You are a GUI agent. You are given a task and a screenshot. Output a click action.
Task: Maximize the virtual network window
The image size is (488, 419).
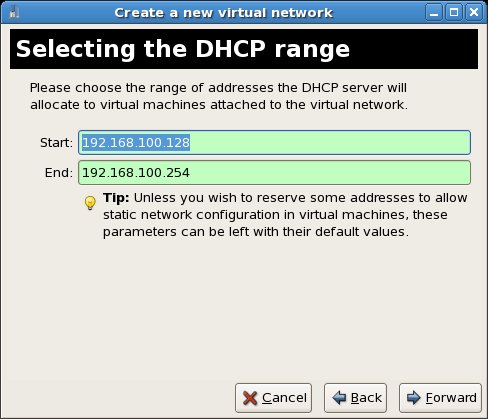coord(454,13)
